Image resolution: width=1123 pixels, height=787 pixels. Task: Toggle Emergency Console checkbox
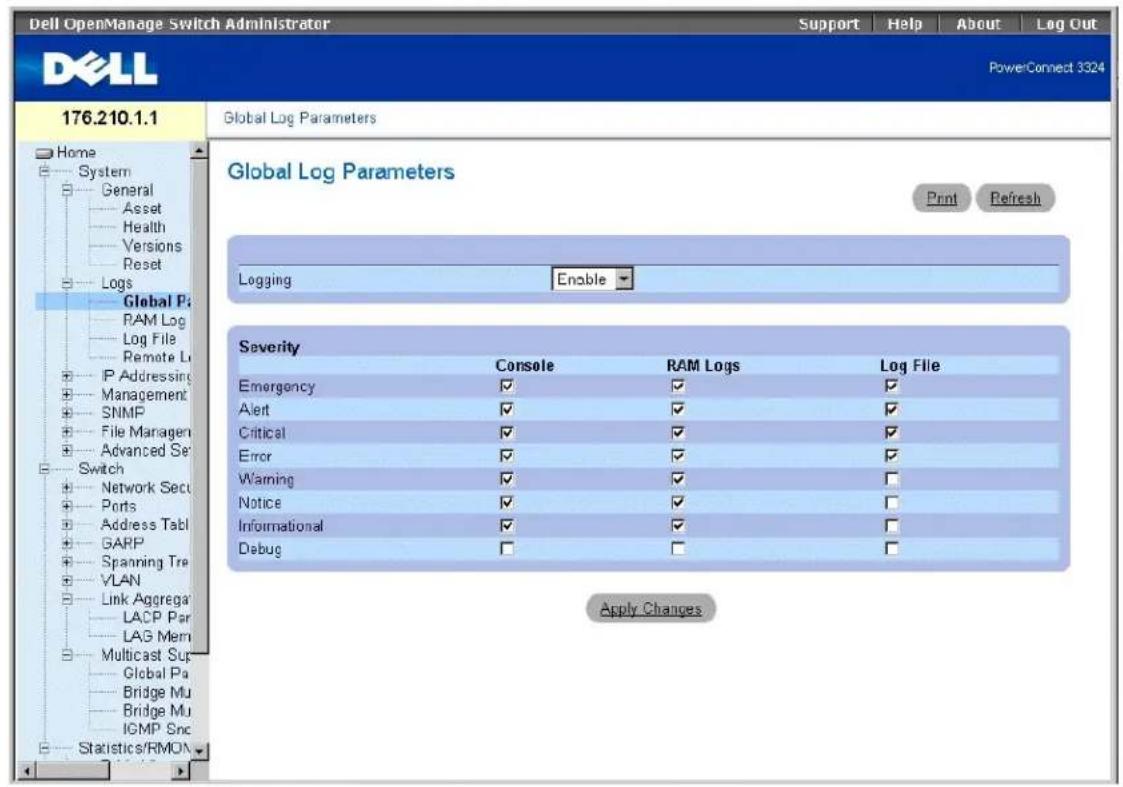507,386
